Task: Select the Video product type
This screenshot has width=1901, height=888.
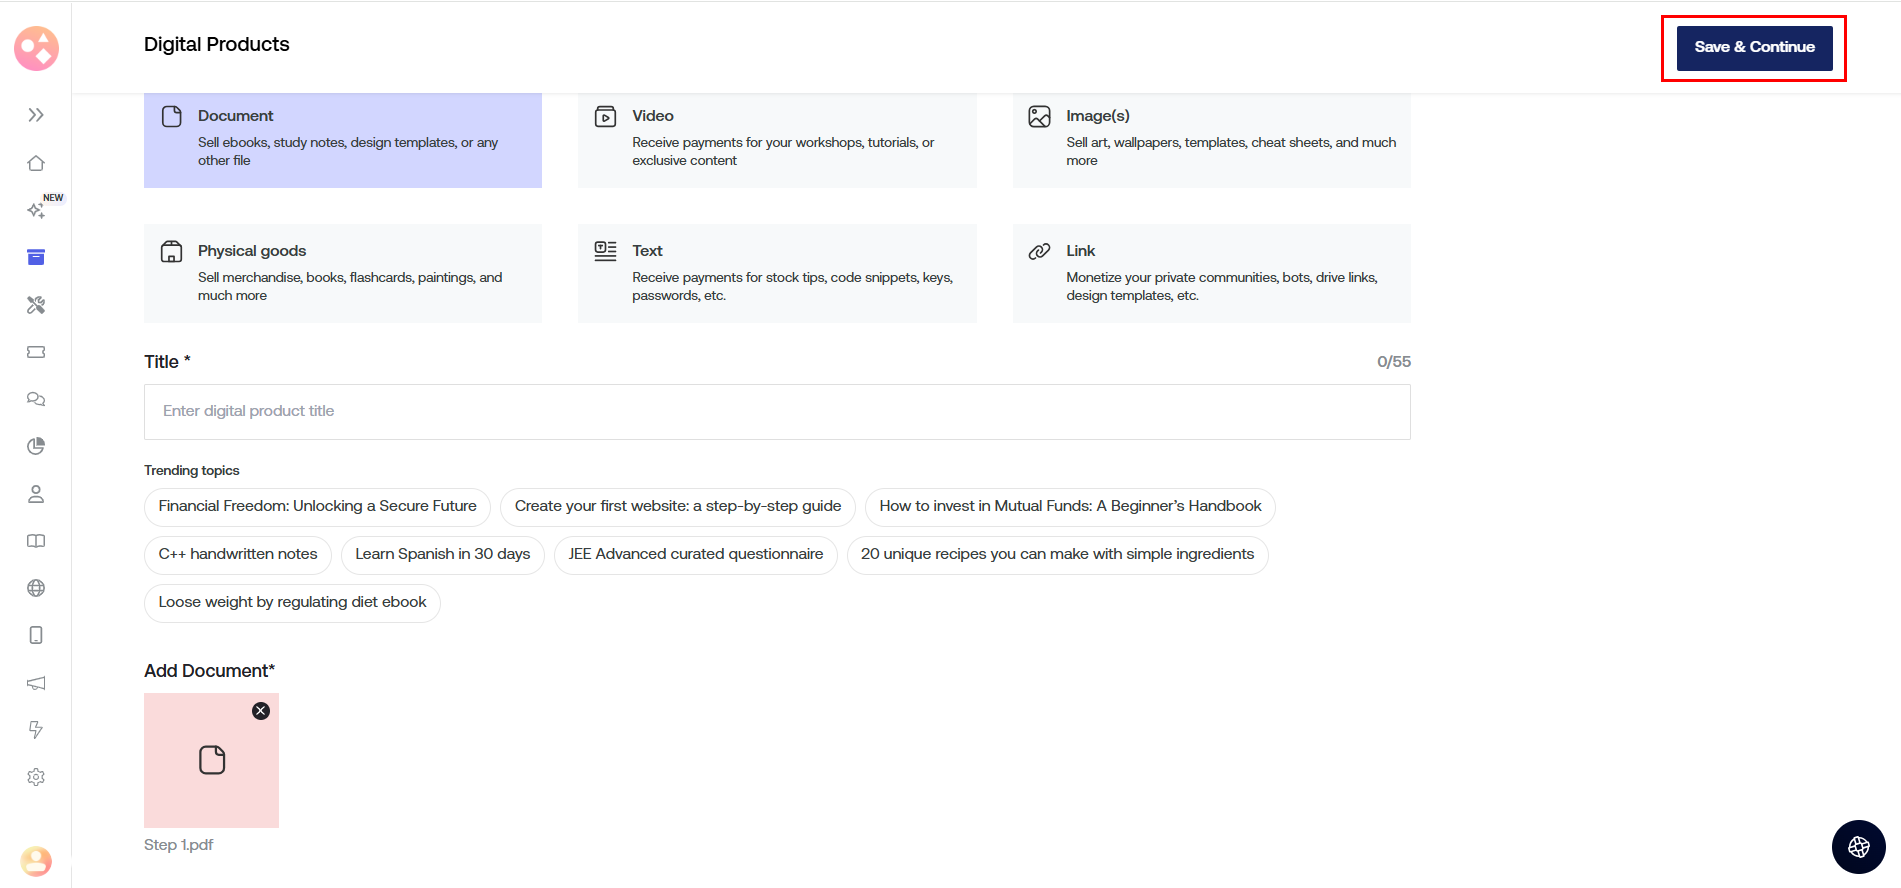Action: click(777, 139)
